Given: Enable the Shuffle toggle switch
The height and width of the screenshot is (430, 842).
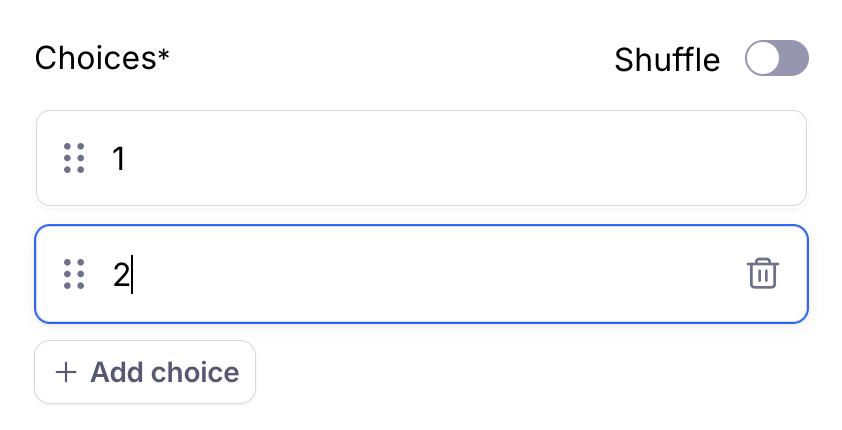Looking at the screenshot, I should pos(776,59).
